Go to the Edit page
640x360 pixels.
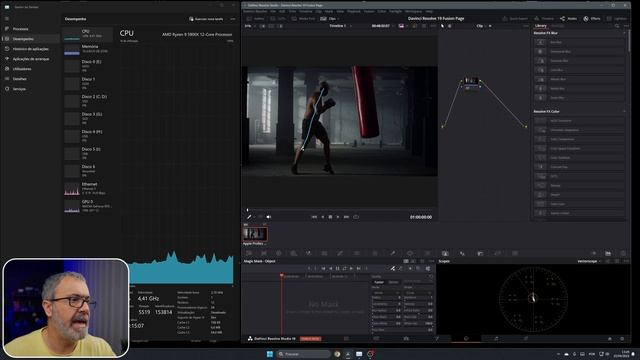click(x=406, y=338)
